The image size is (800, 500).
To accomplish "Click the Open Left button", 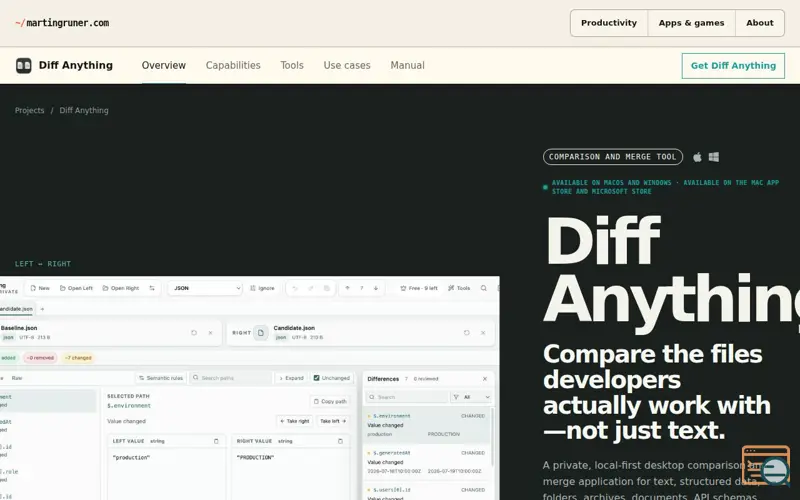I will (x=77, y=288).
